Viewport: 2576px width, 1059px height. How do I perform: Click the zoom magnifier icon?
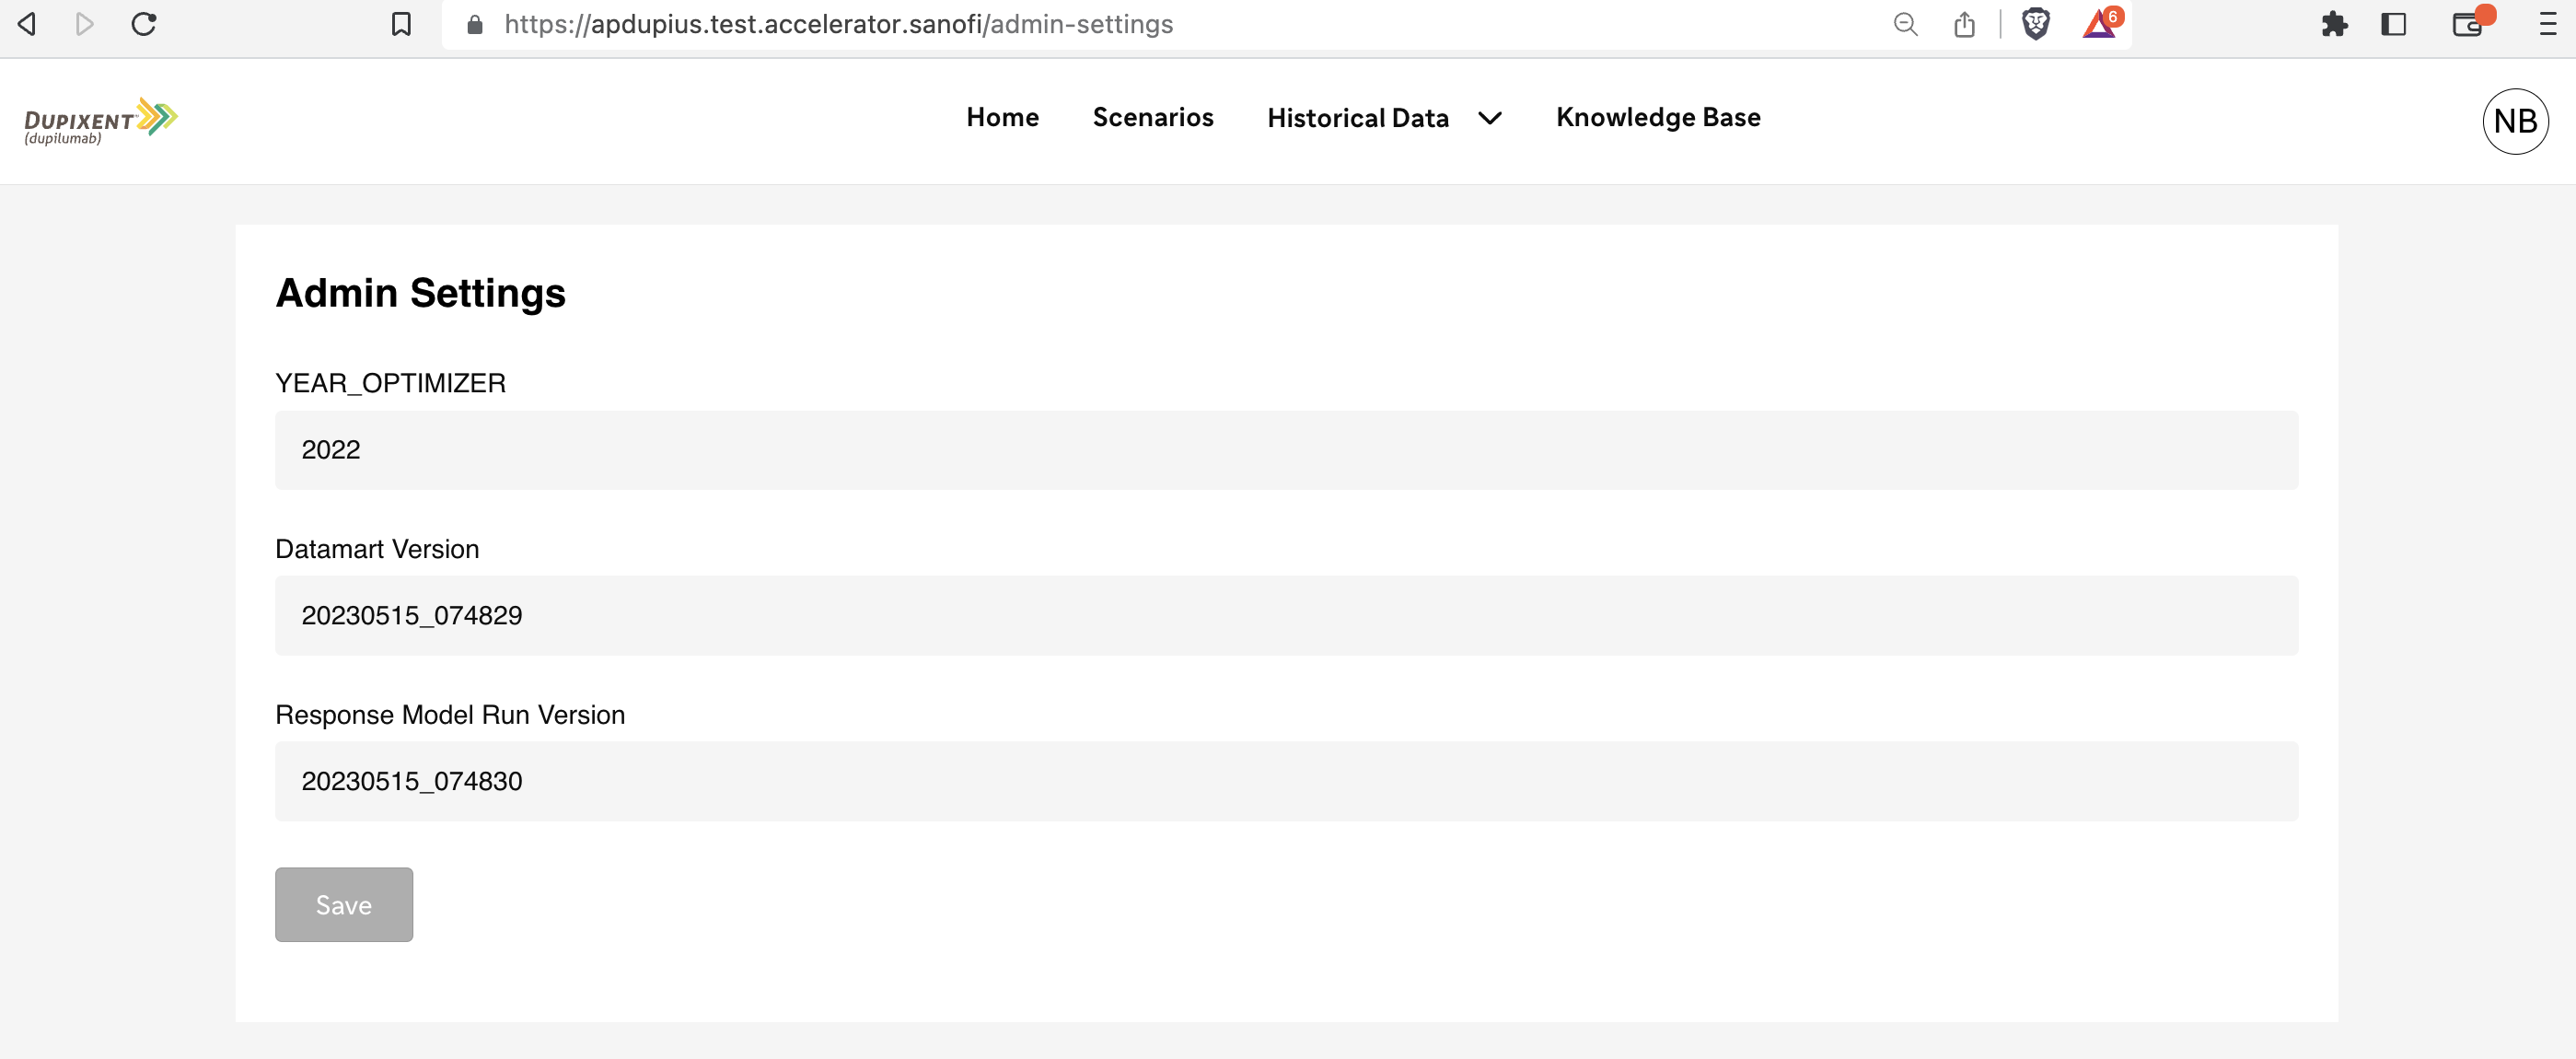click(1905, 24)
